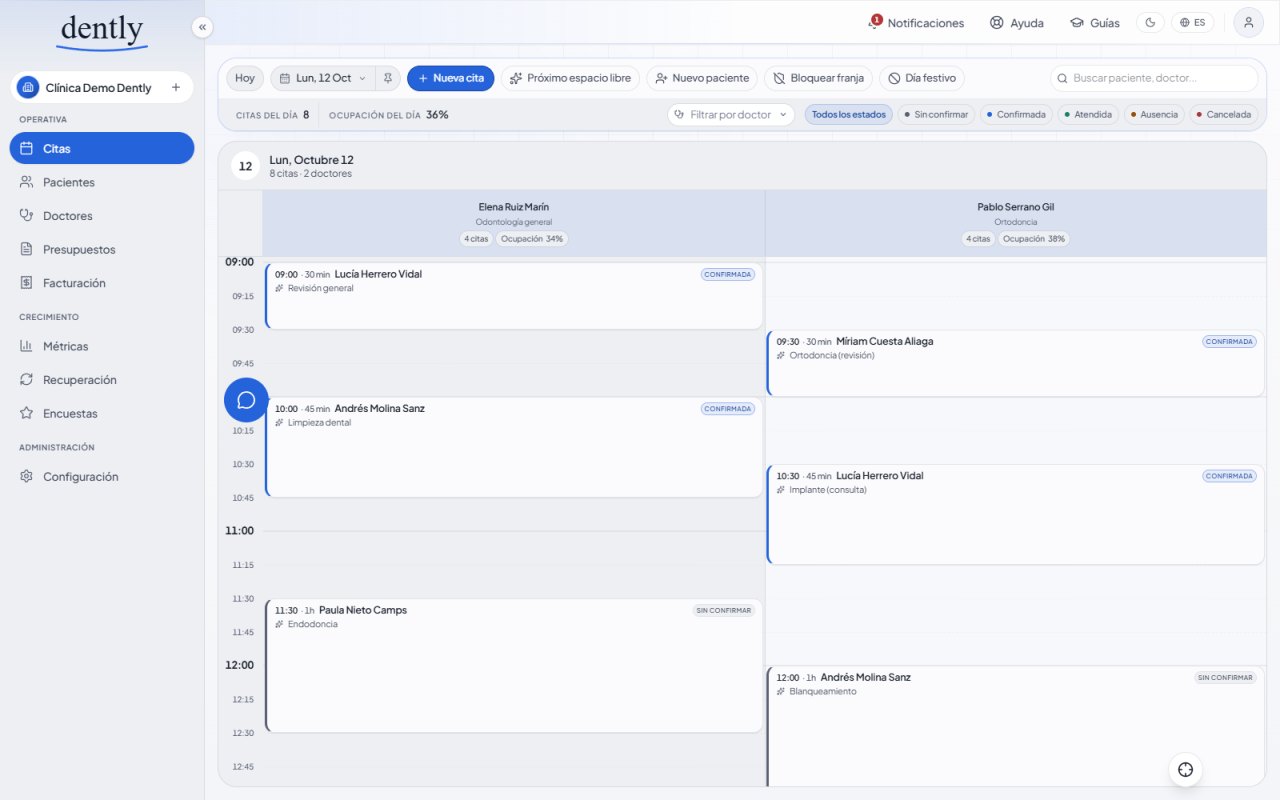The width and height of the screenshot is (1280, 800).
Task: Open the user profile avatar icon
Action: click(x=1248, y=22)
